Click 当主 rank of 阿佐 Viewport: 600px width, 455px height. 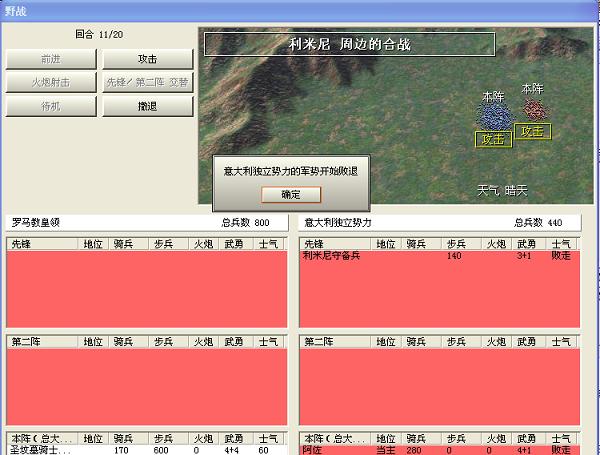[x=386, y=450]
